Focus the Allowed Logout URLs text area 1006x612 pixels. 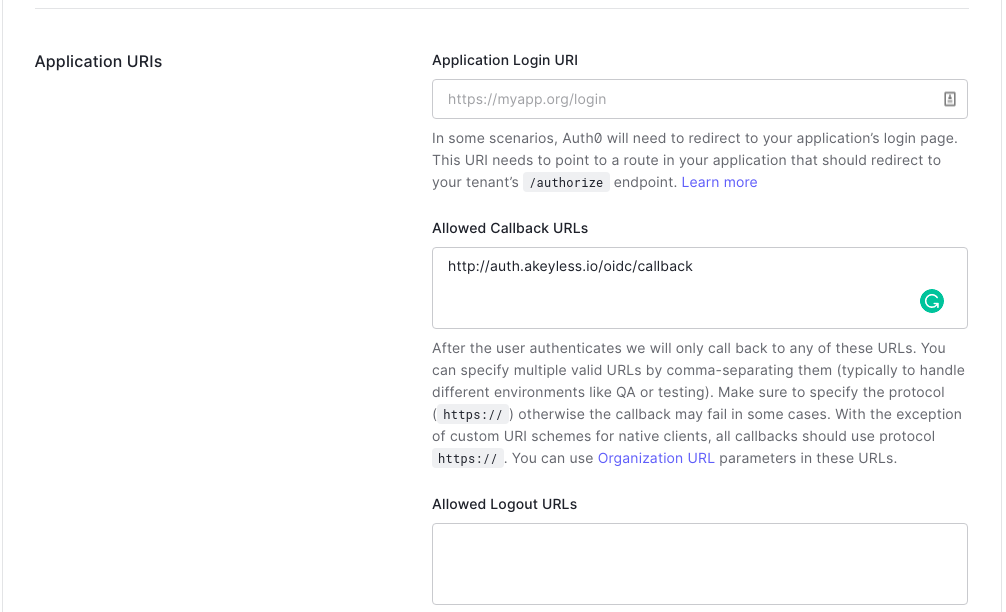pyautogui.click(x=699, y=563)
